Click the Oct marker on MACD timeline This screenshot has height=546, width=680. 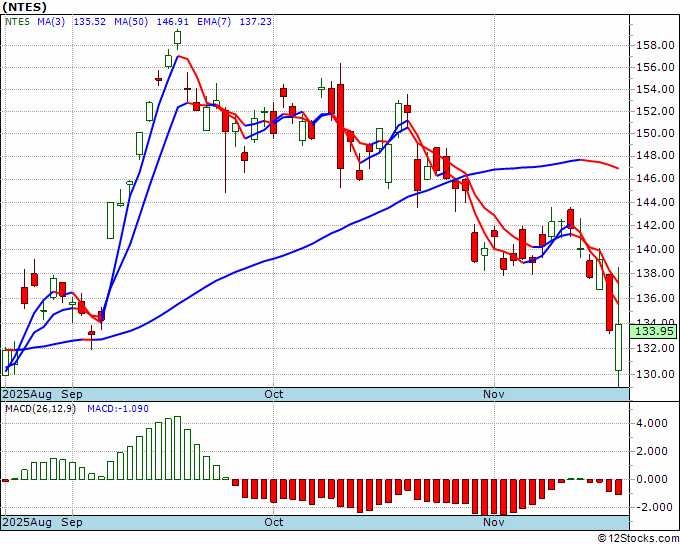tap(274, 522)
